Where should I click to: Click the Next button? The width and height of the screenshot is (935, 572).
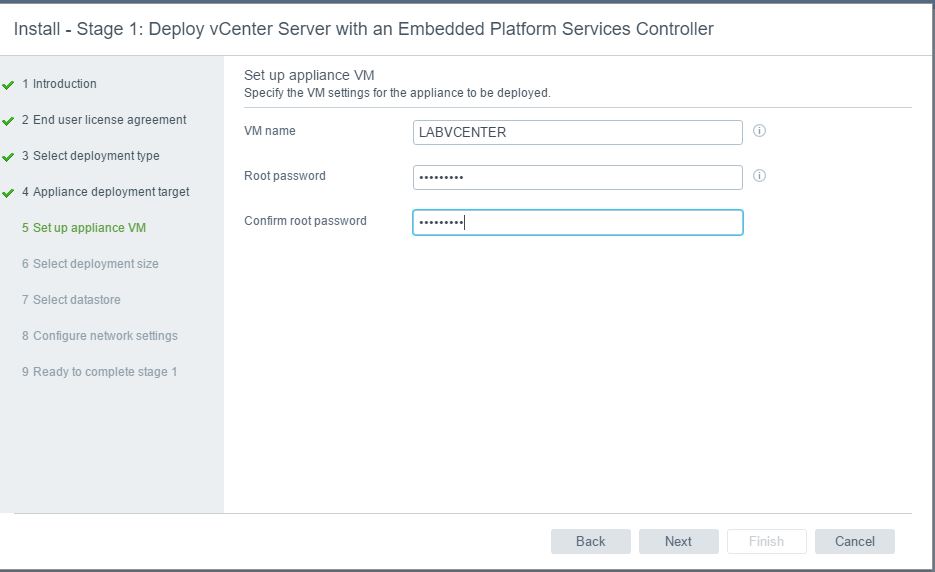tap(679, 541)
